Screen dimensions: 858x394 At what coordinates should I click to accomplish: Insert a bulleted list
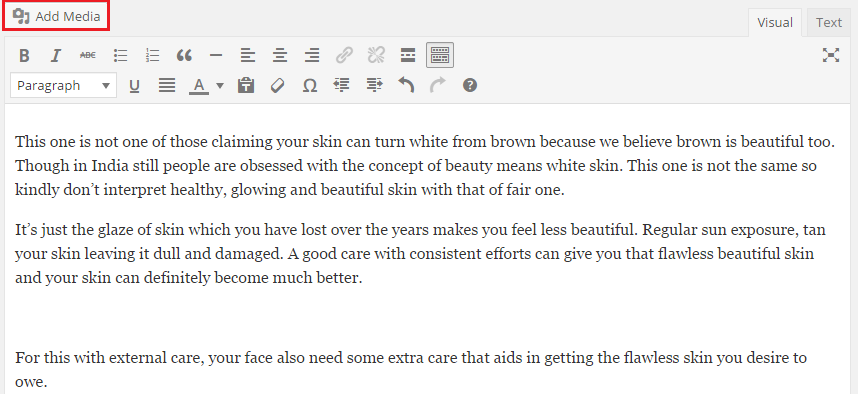click(120, 55)
